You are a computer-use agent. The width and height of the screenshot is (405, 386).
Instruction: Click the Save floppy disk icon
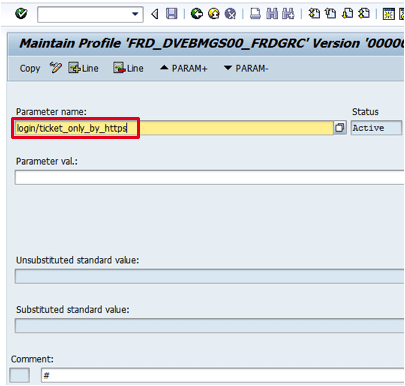point(172,14)
